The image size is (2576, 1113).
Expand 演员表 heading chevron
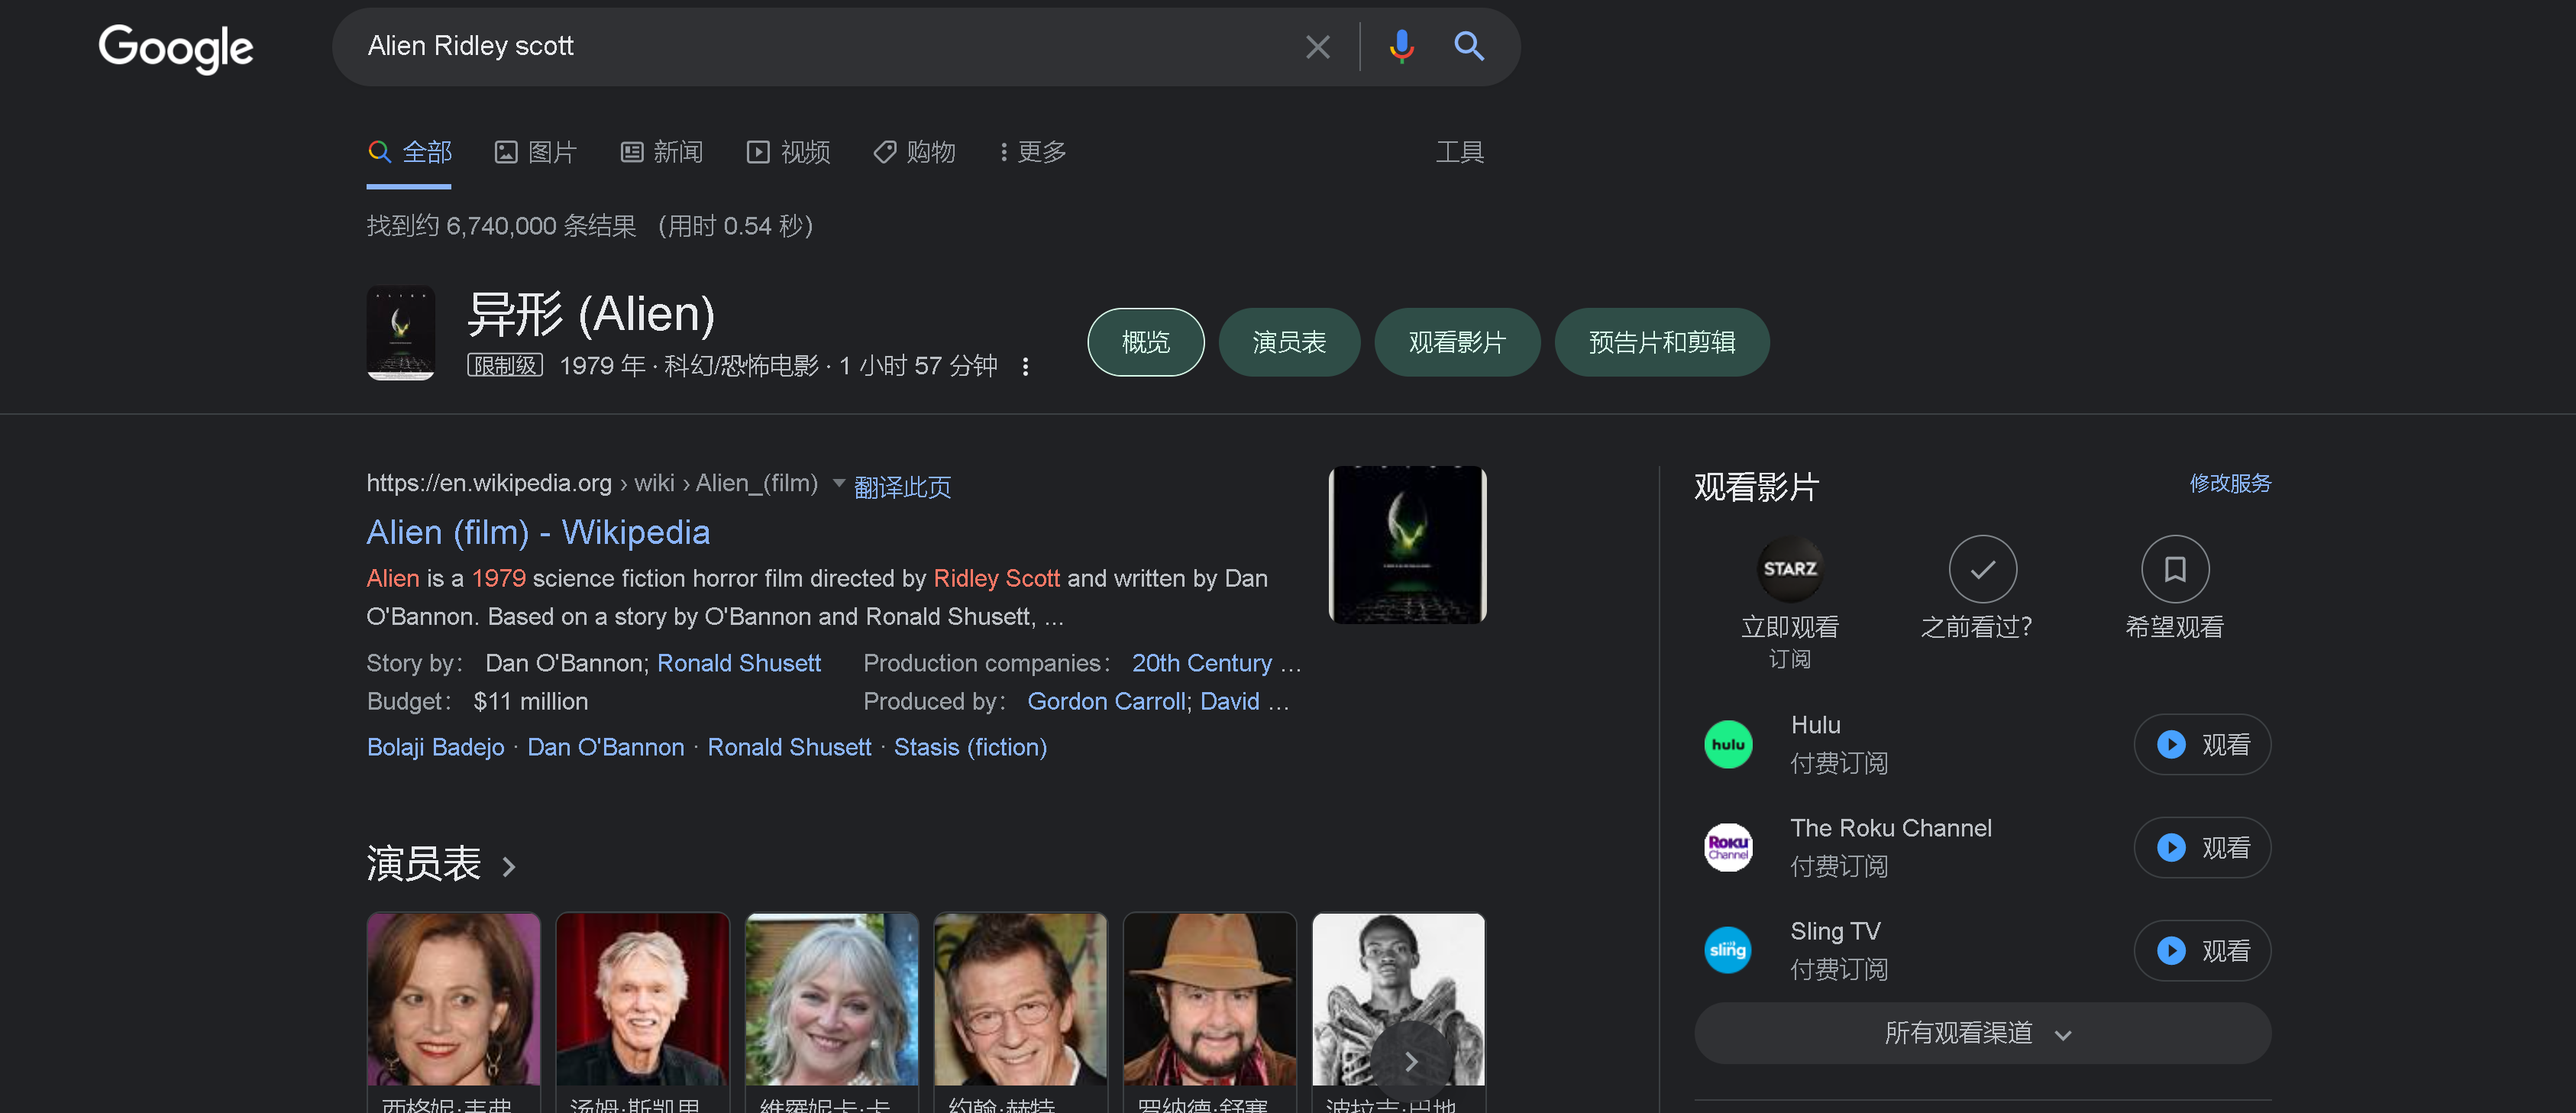coord(508,866)
